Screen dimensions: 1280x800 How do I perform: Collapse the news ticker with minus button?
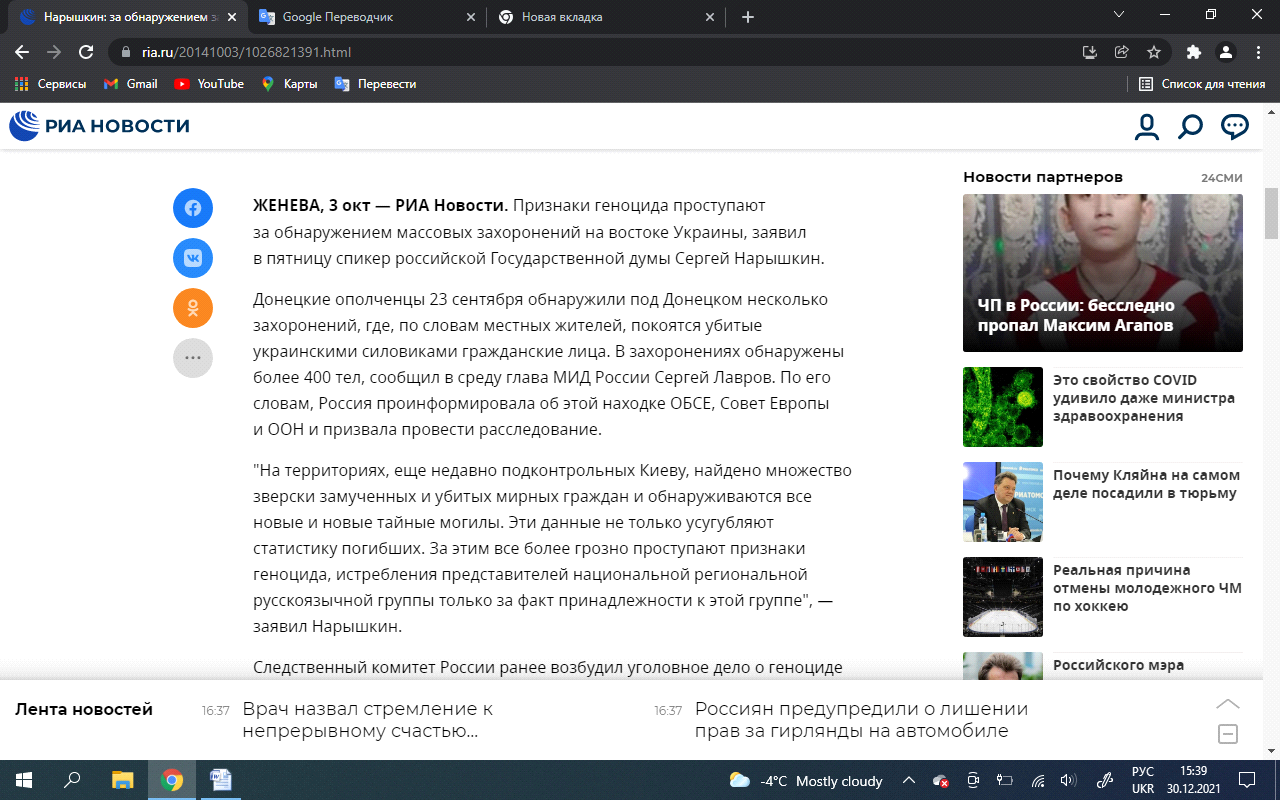[1228, 735]
